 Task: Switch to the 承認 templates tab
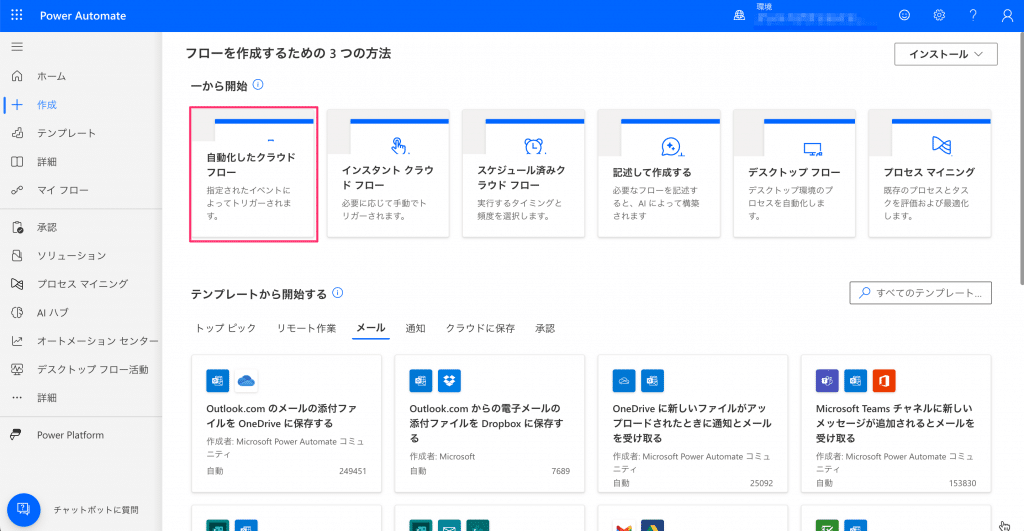[x=545, y=329]
